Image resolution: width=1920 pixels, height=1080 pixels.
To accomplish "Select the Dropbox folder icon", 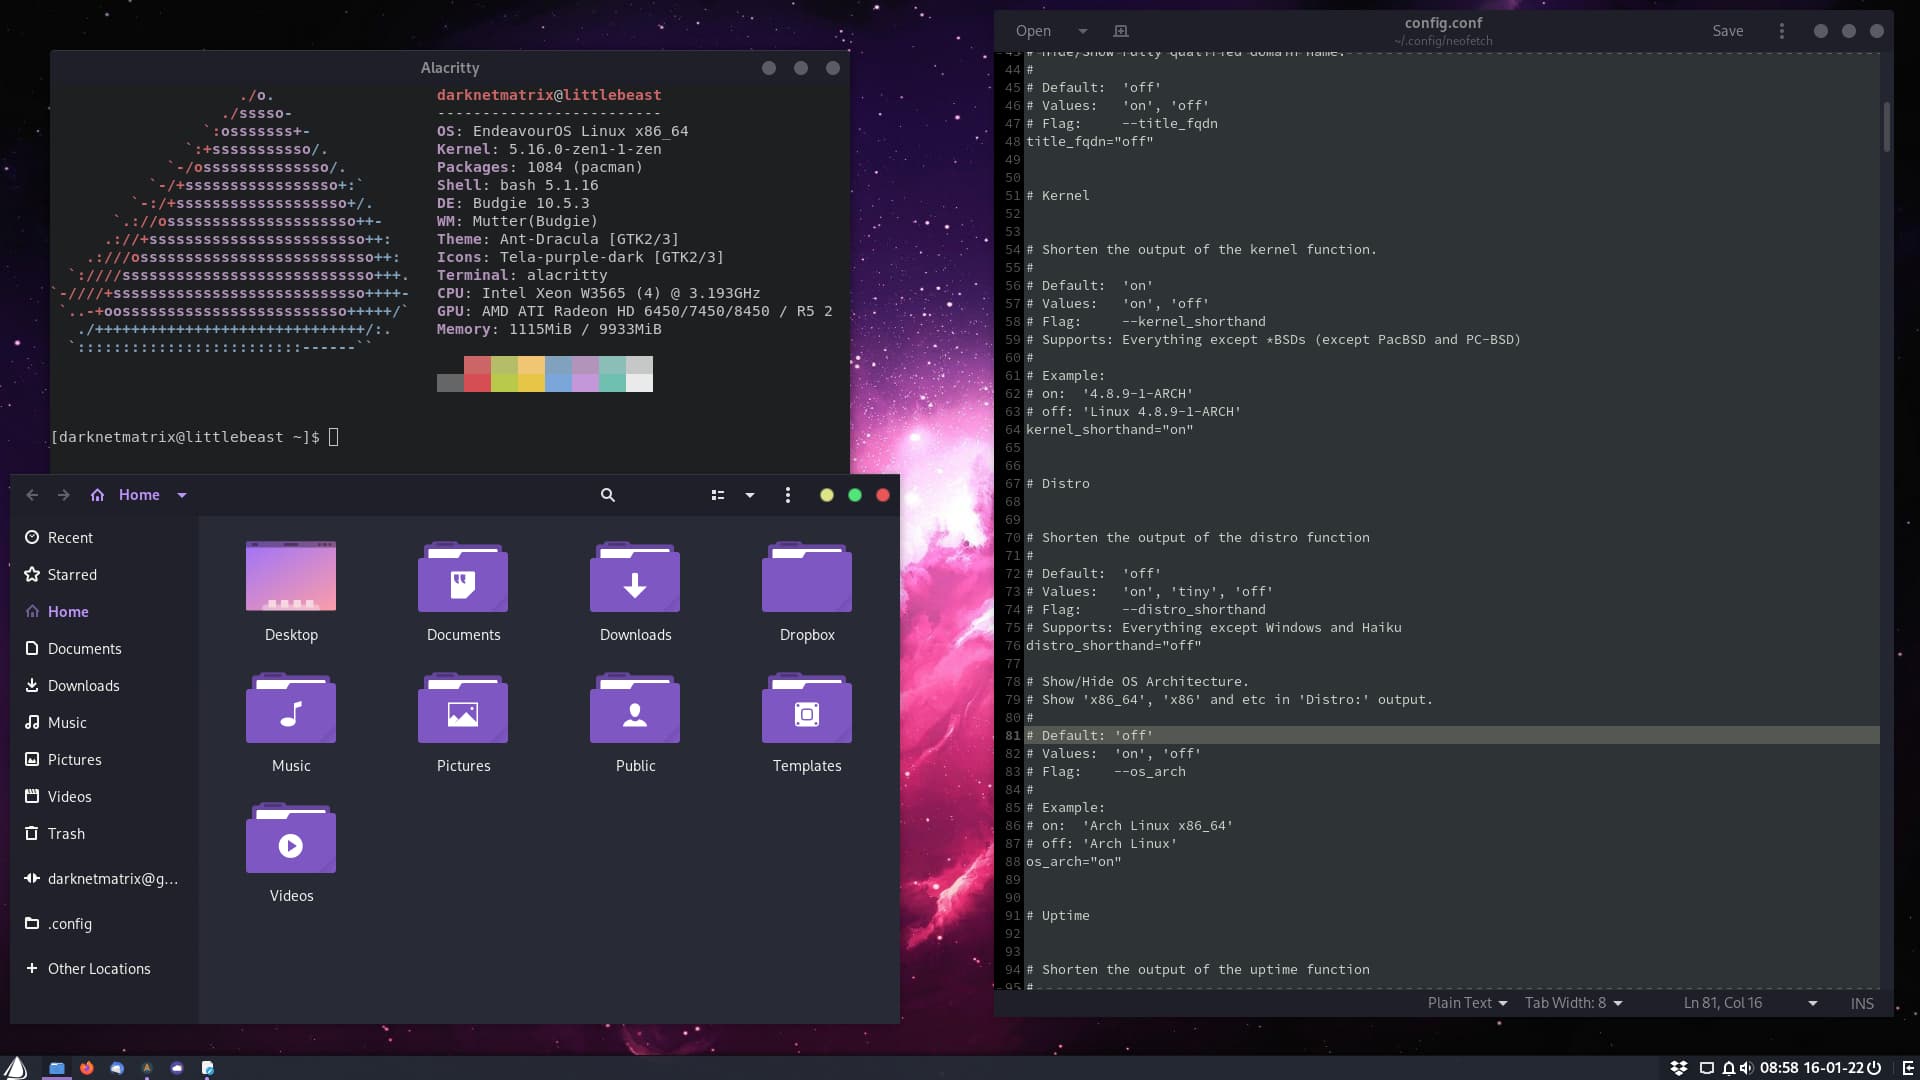I will pos(807,577).
